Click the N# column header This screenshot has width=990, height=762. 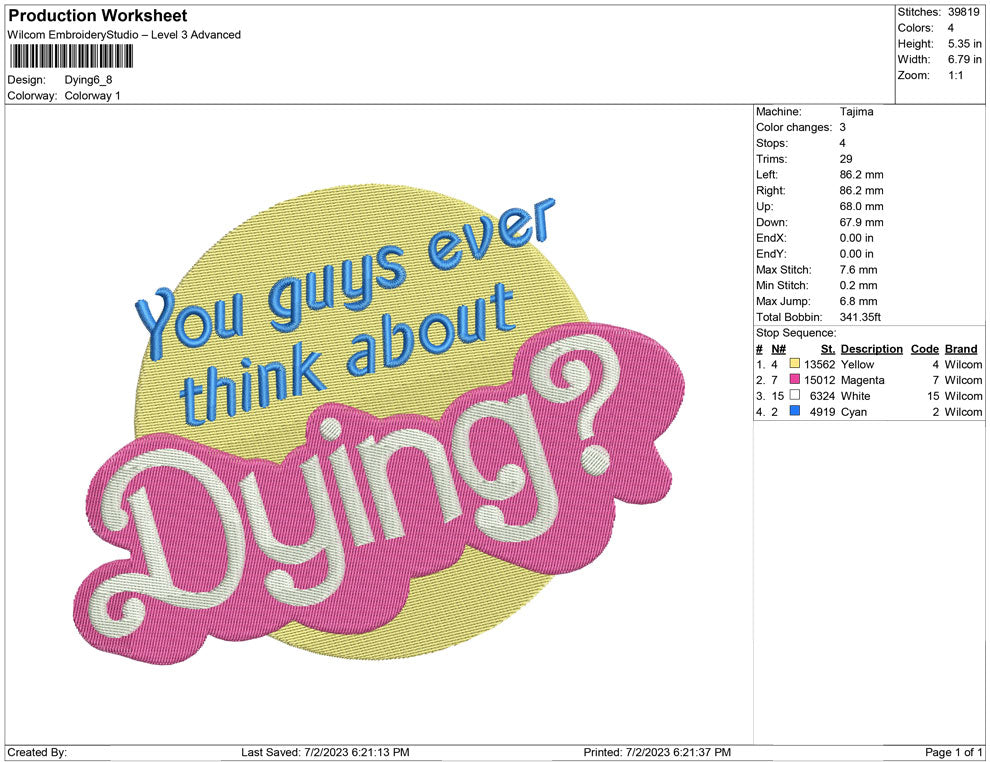pyautogui.click(x=777, y=349)
